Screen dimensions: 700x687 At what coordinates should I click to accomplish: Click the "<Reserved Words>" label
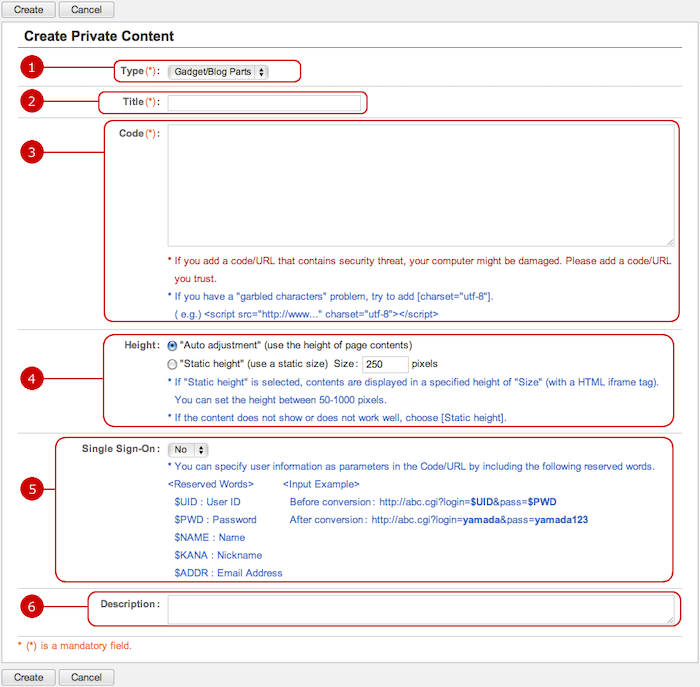pos(211,484)
